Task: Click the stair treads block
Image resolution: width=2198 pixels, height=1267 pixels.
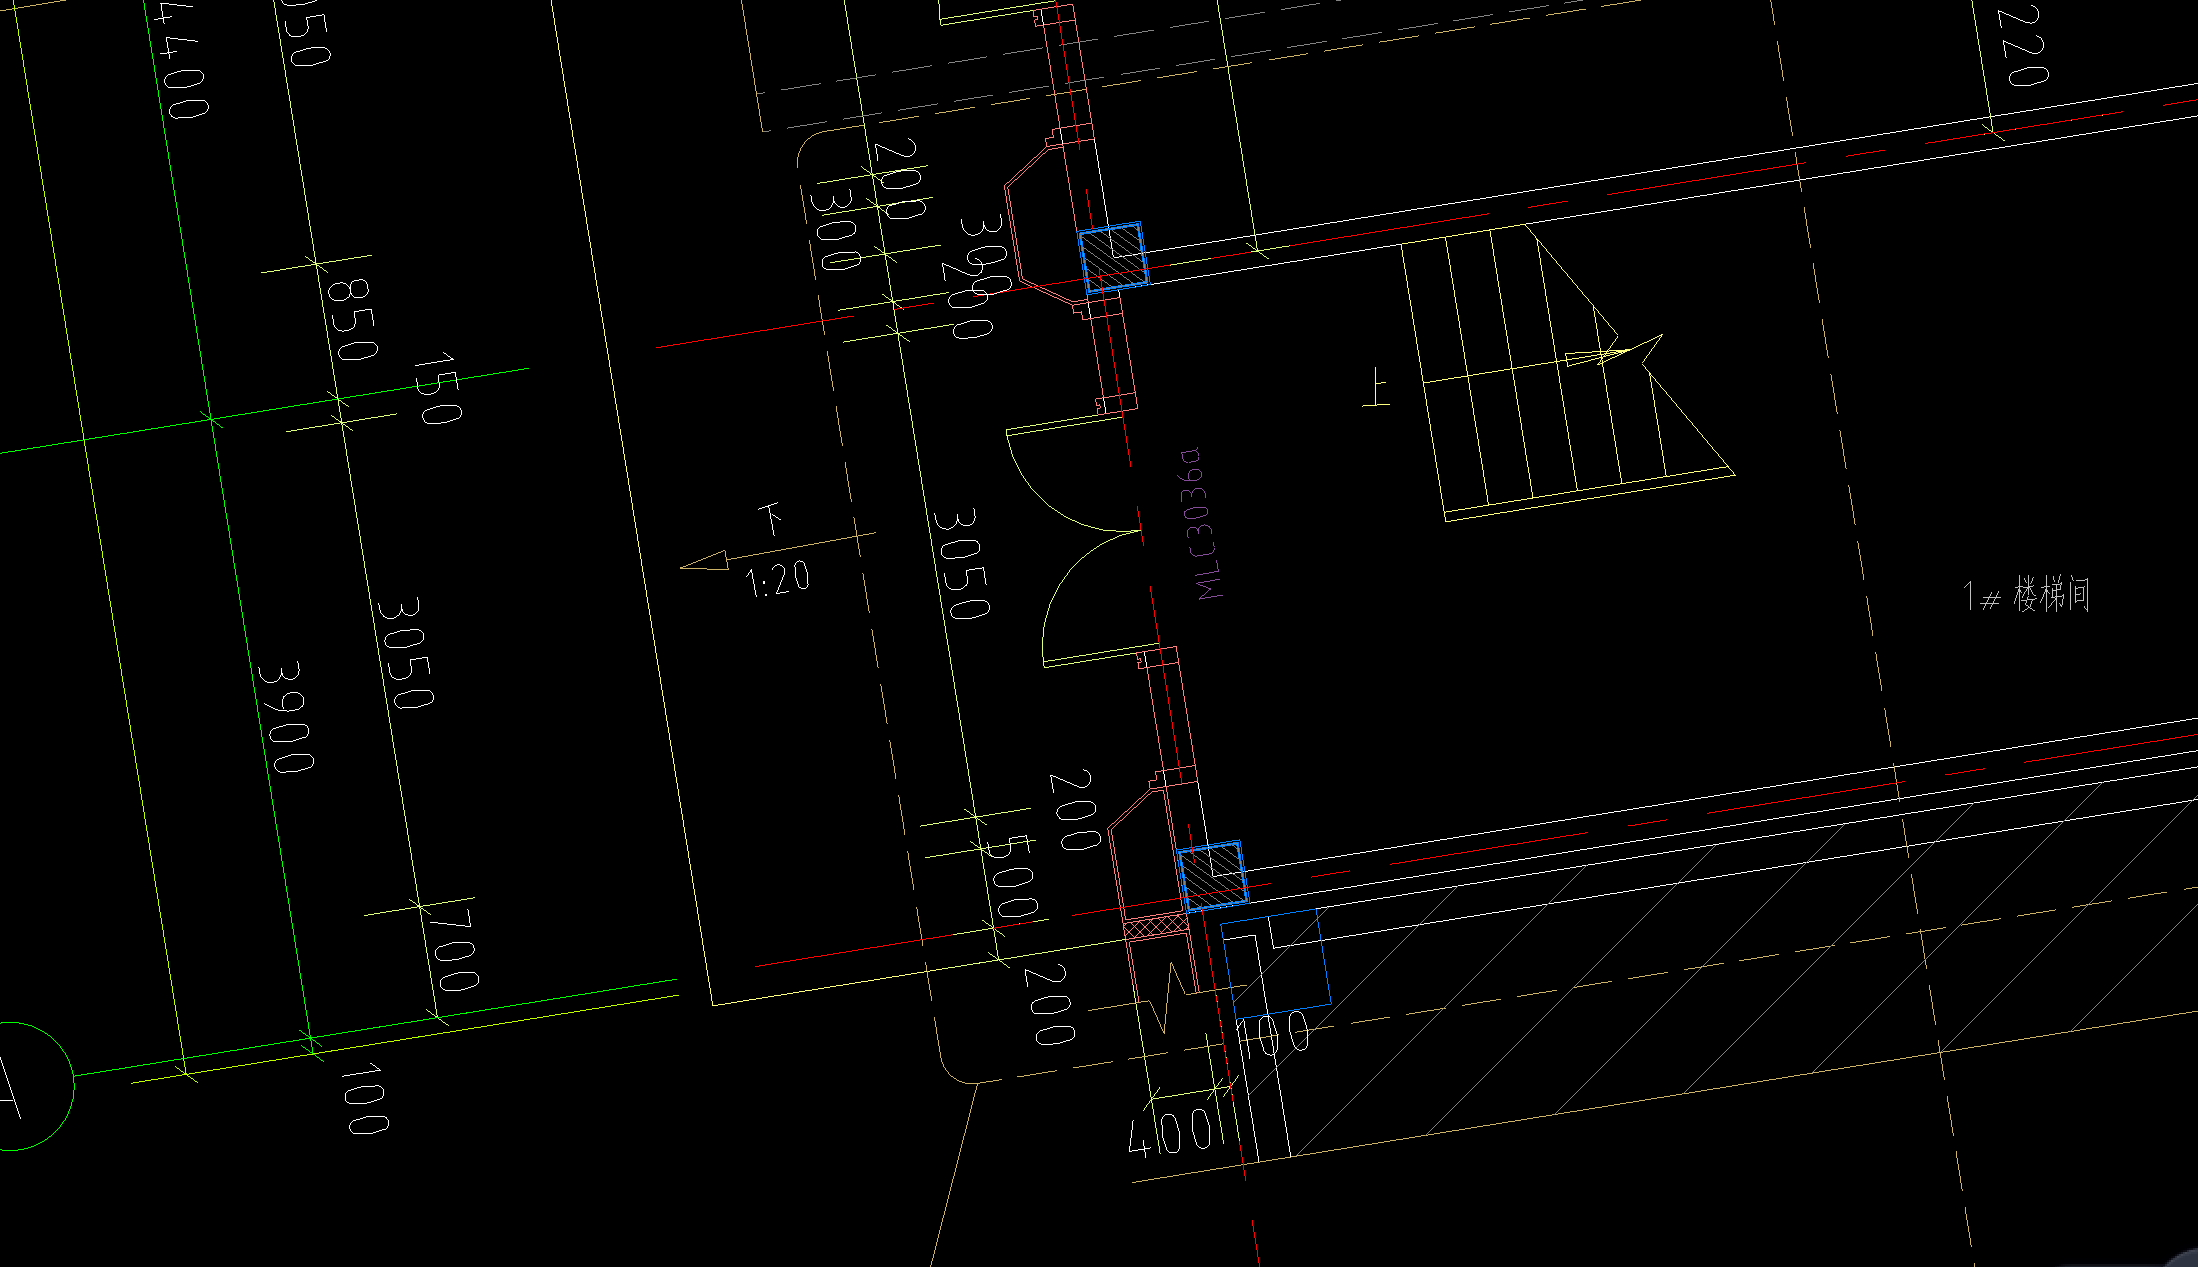Action: pos(1567,371)
